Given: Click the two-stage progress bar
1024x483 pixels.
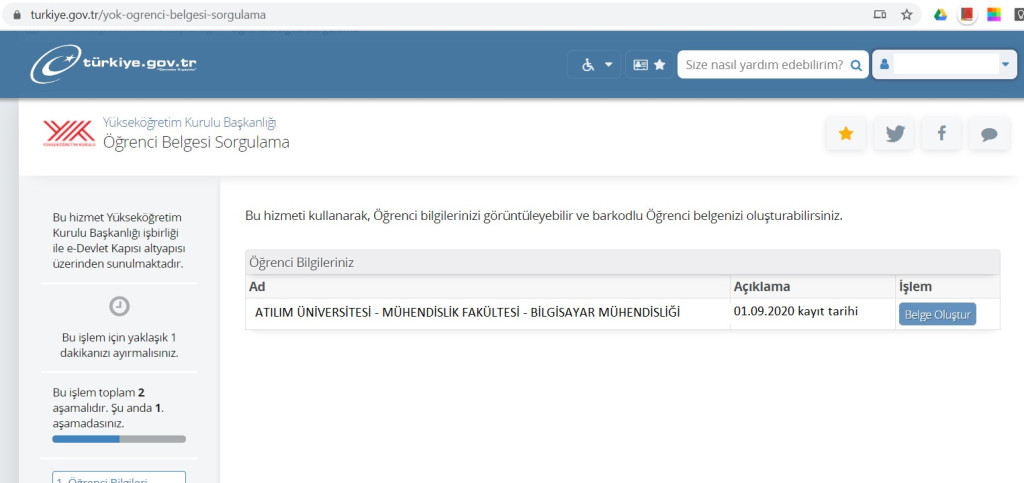Looking at the screenshot, I should (119, 438).
